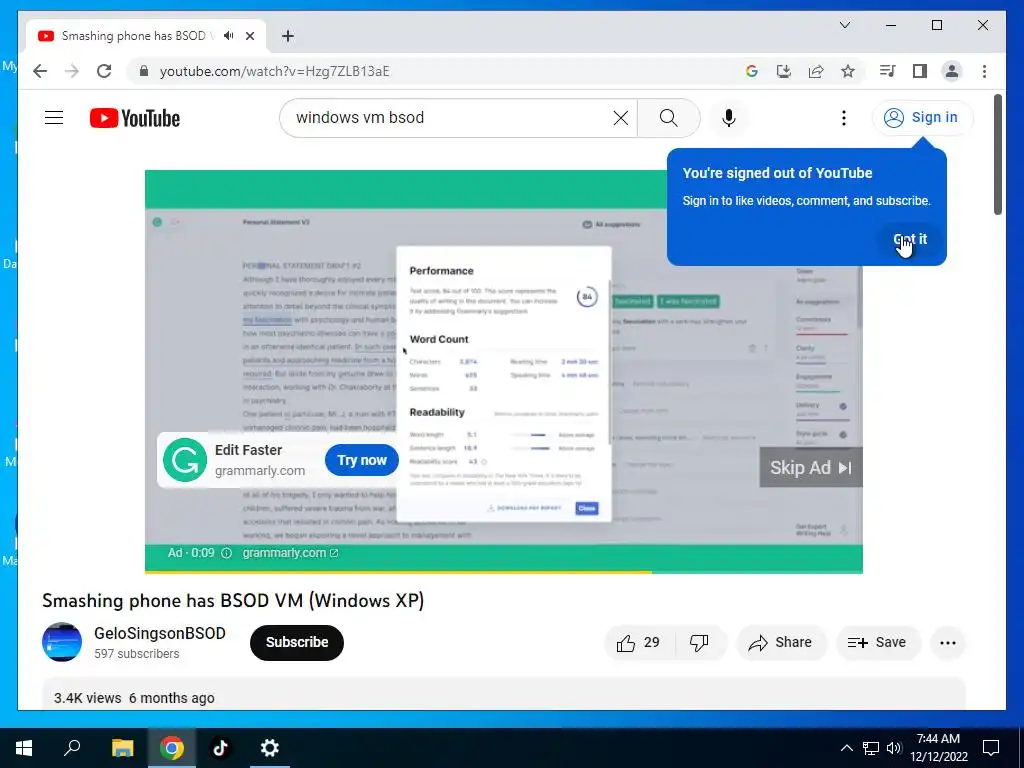
Task: Dismiss the popup with Got it
Action: click(910, 239)
